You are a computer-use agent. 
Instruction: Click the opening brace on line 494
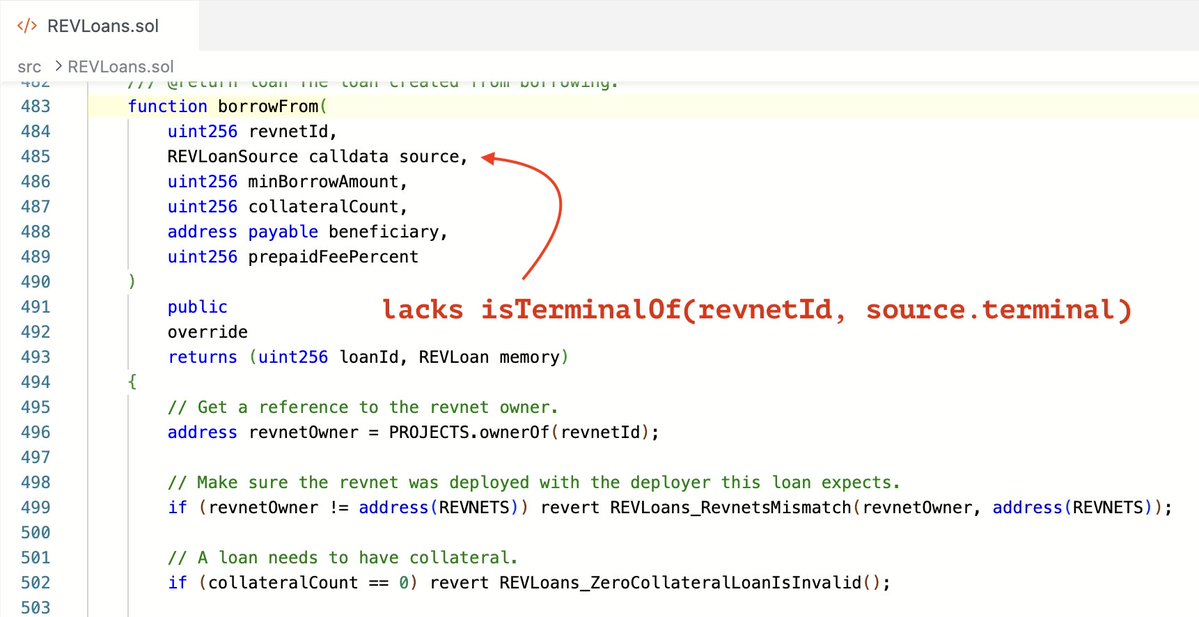[x=132, y=382]
